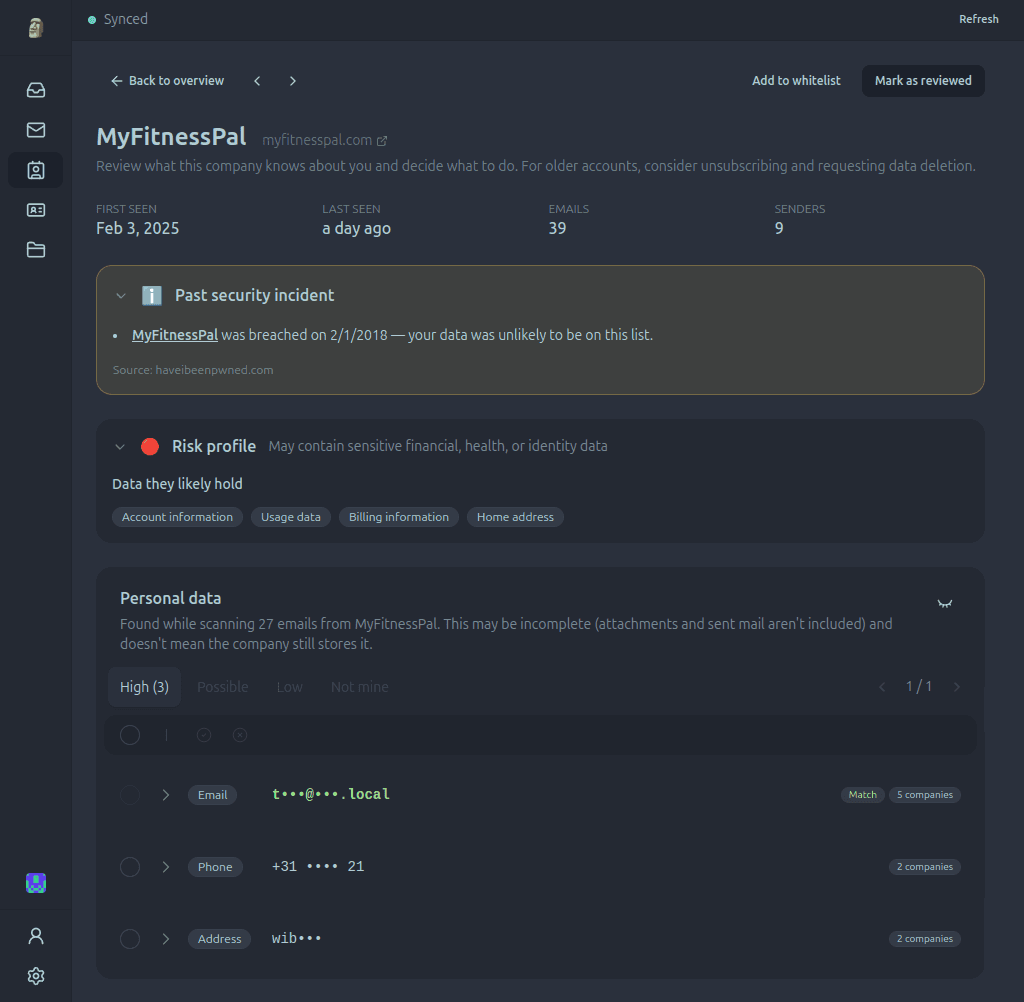Click the masked email t•••@•••.local

pos(331,794)
